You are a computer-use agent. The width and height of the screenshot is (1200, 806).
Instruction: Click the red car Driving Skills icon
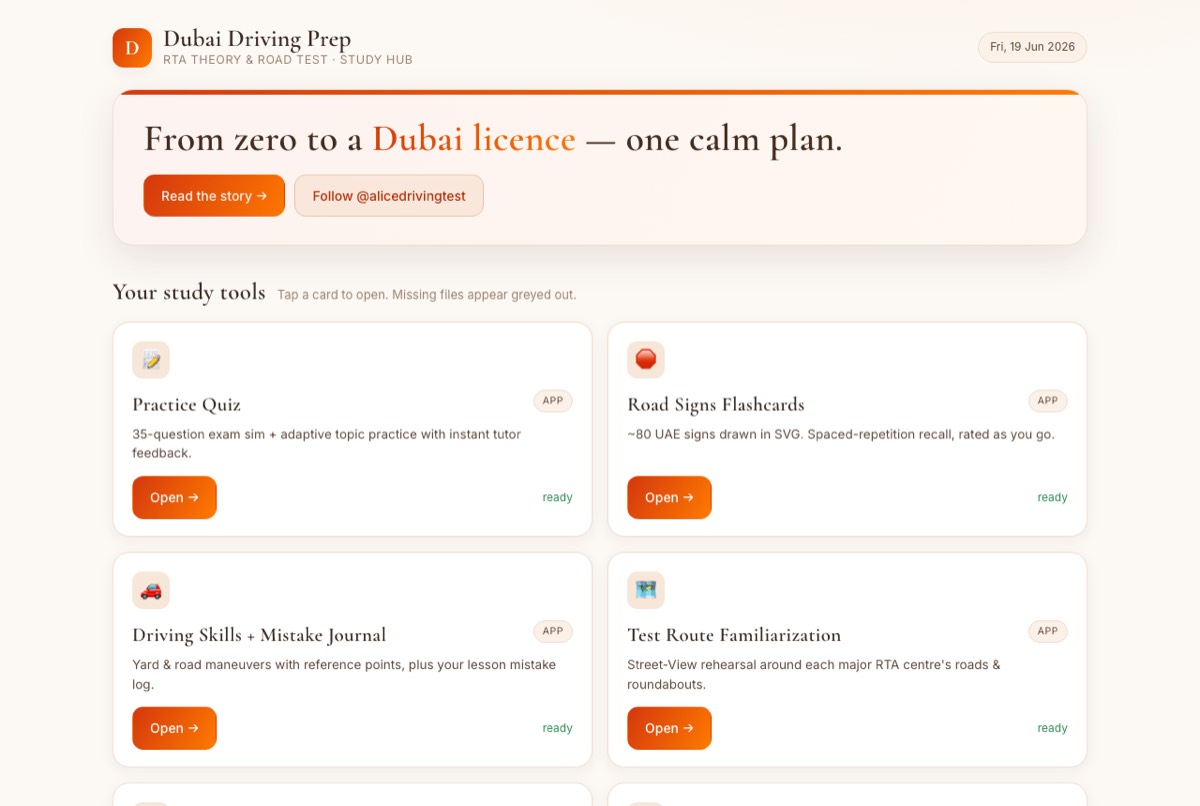(151, 590)
